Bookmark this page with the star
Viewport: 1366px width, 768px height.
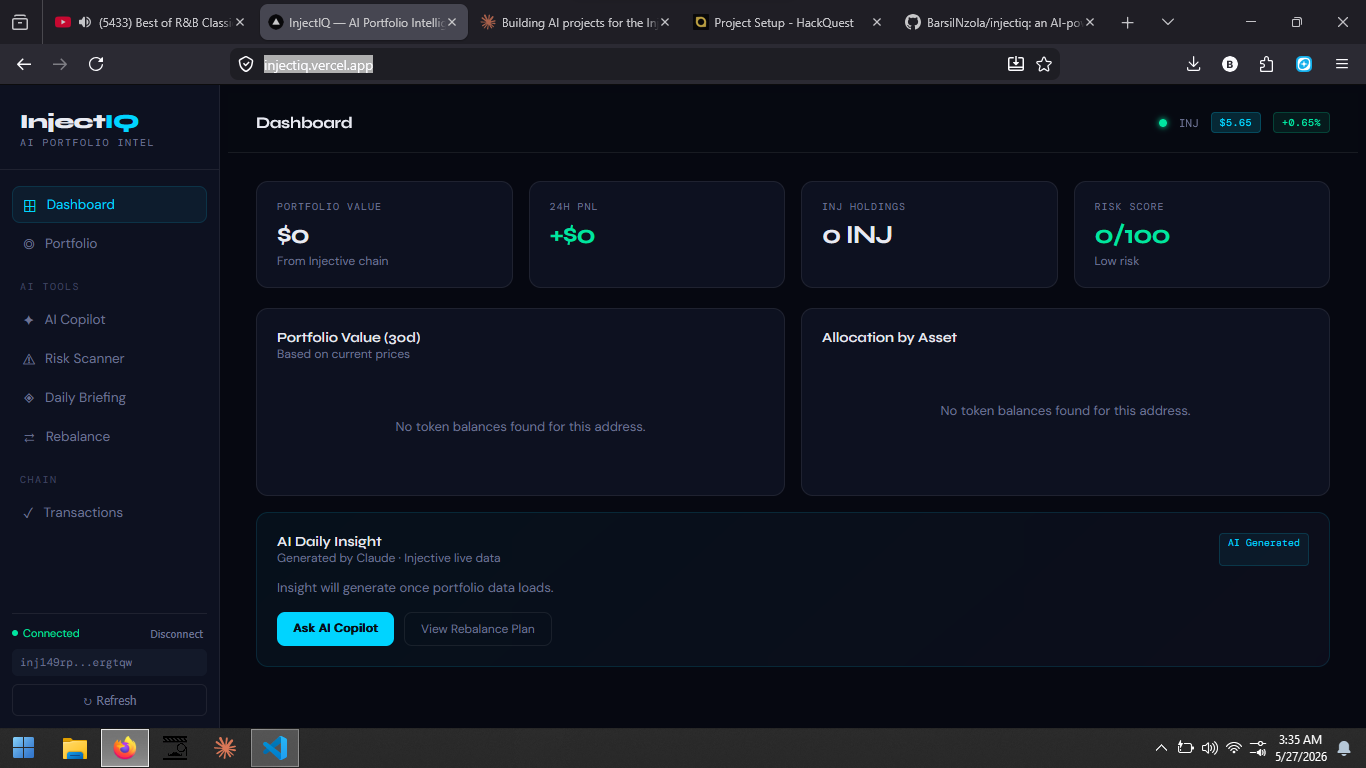click(1044, 64)
